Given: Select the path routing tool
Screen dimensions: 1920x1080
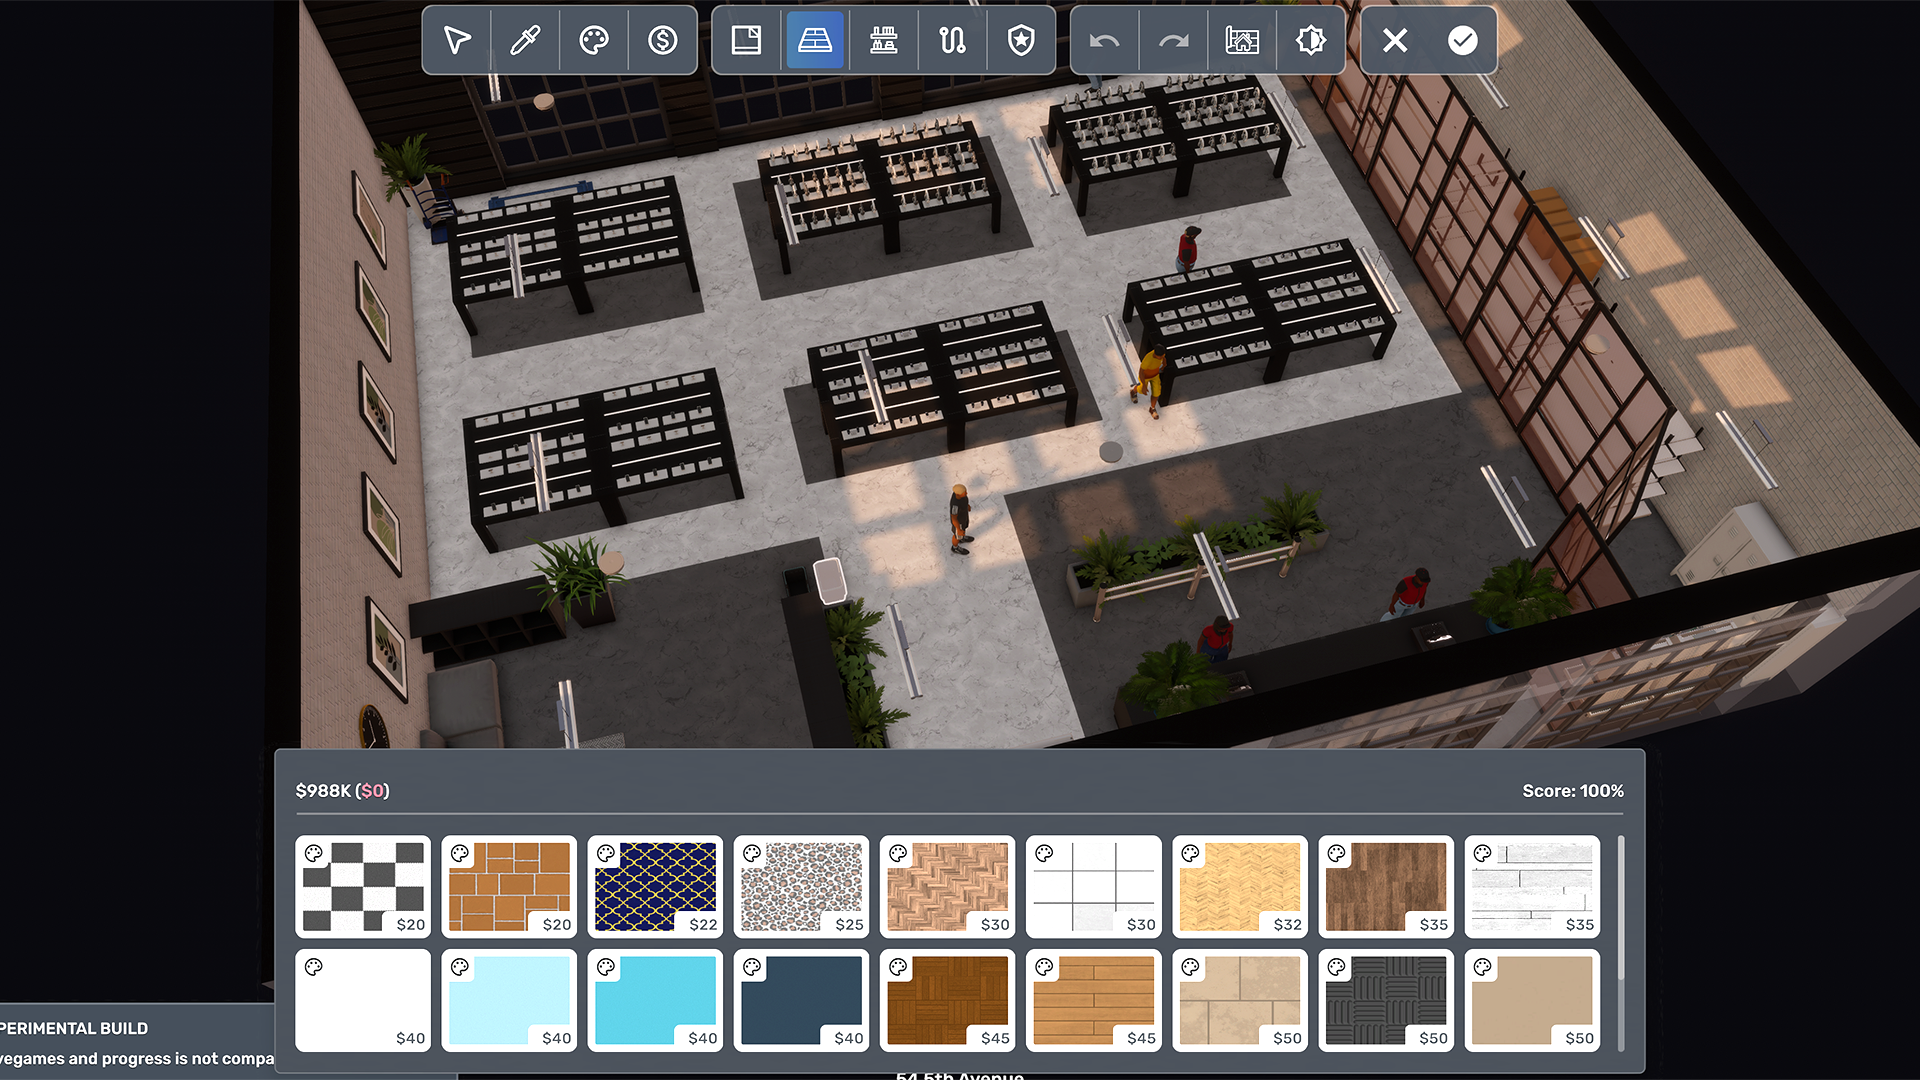Looking at the screenshot, I should pyautogui.click(x=952, y=40).
